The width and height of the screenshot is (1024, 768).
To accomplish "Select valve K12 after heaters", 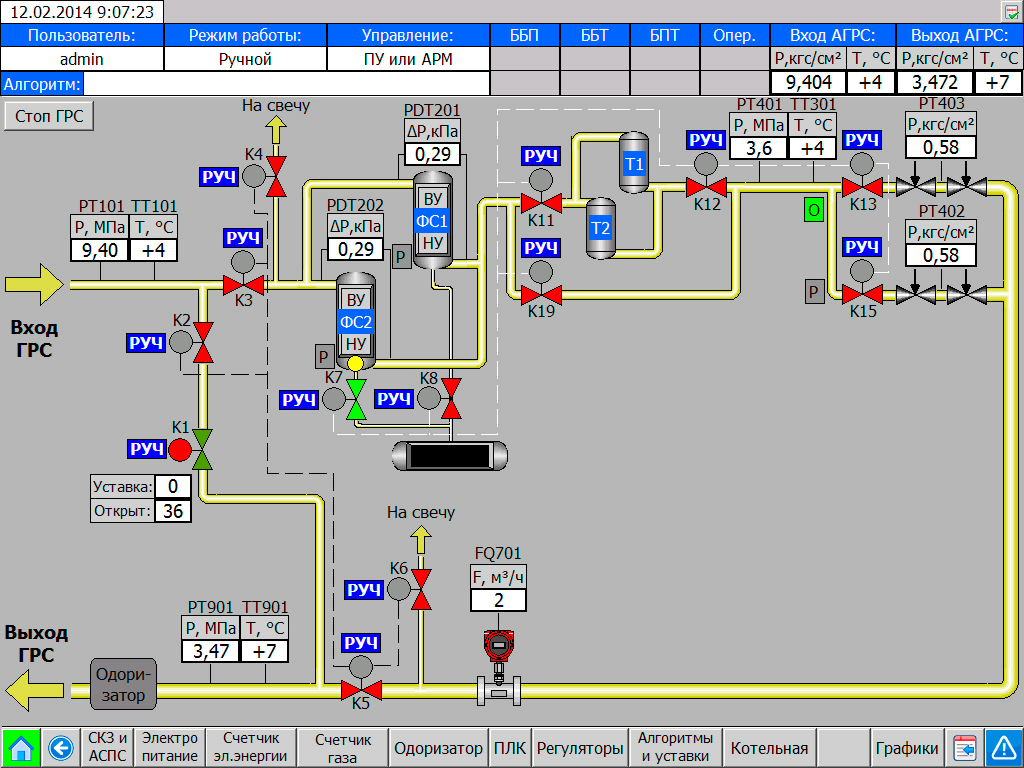I will [x=706, y=187].
